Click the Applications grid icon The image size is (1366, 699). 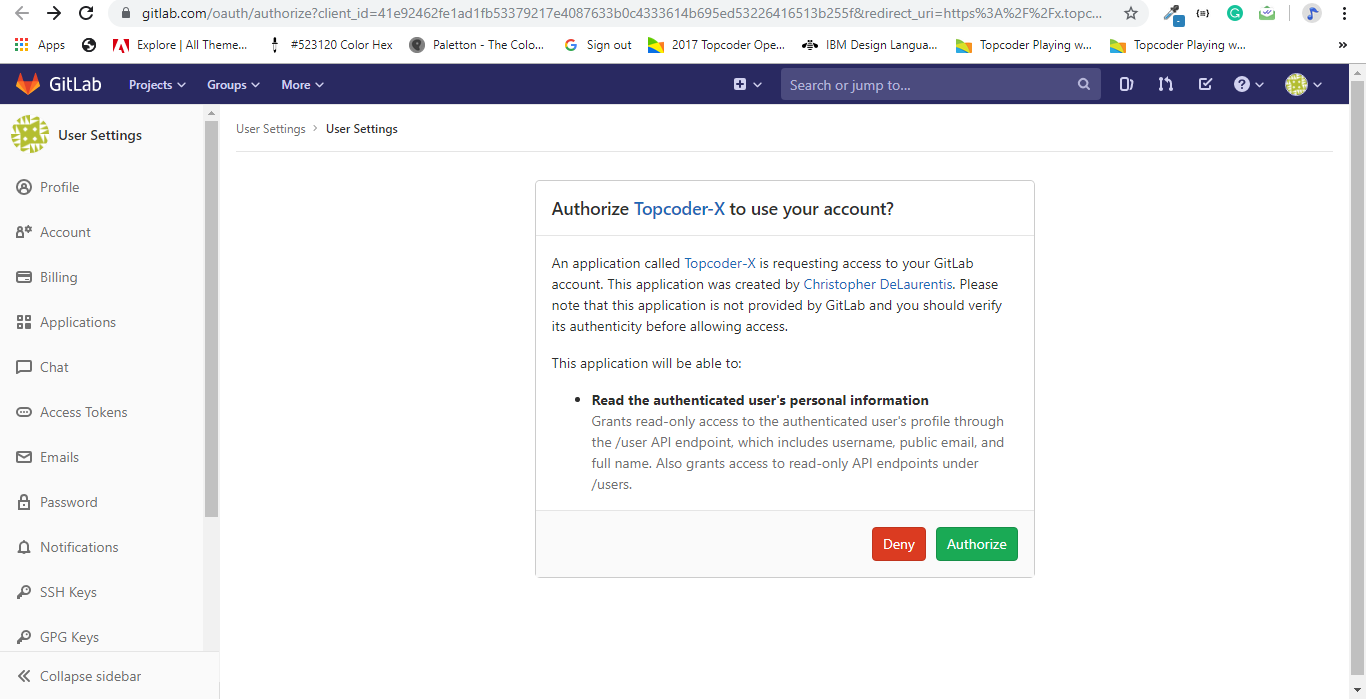24,322
